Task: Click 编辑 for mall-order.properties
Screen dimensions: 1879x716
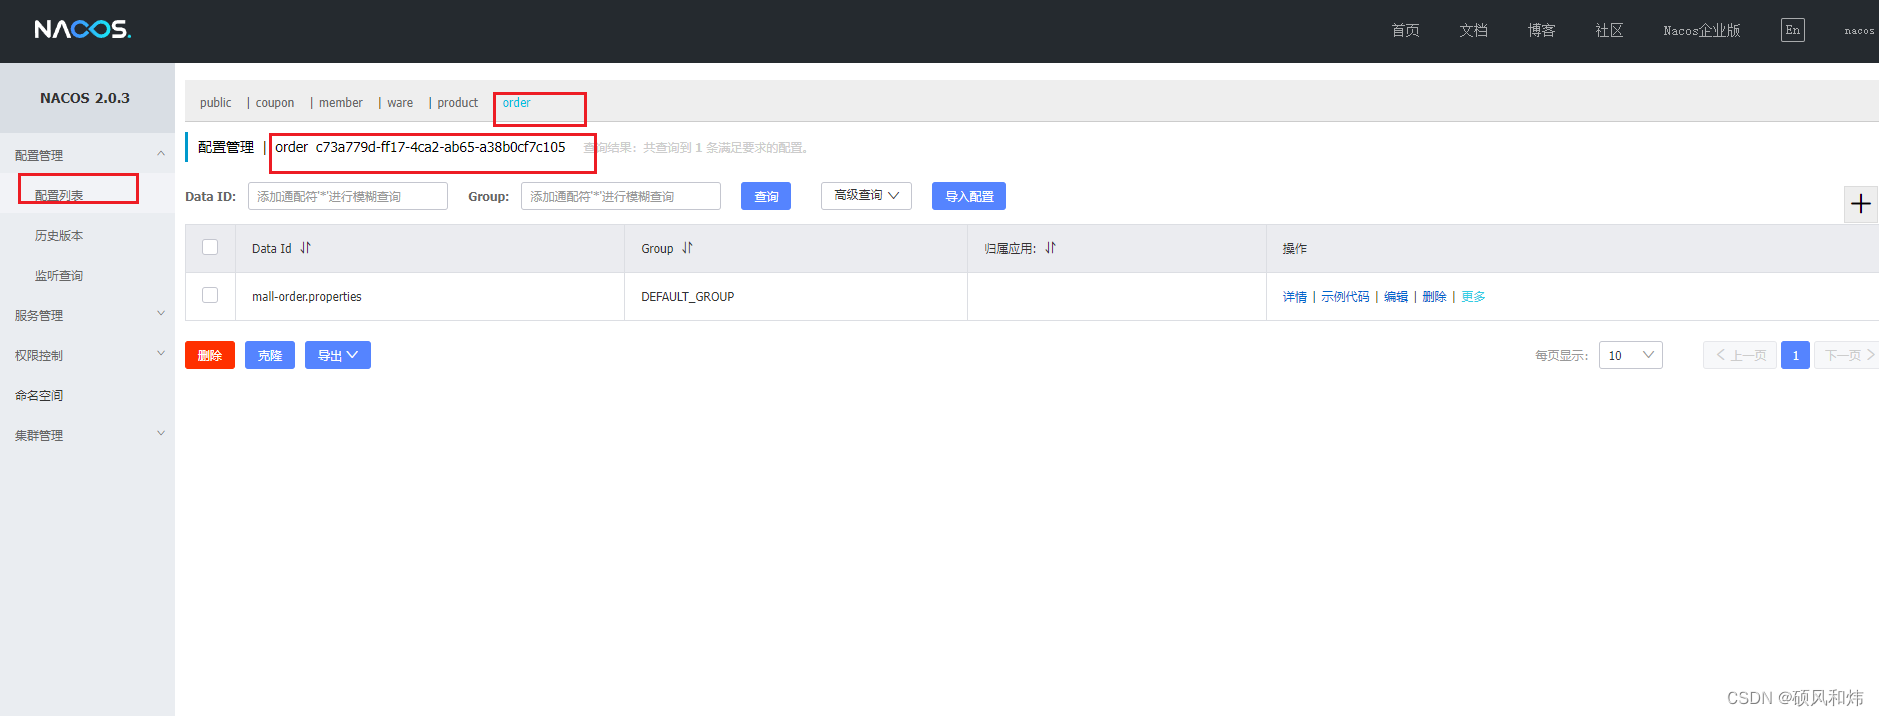Action: [x=1396, y=297]
